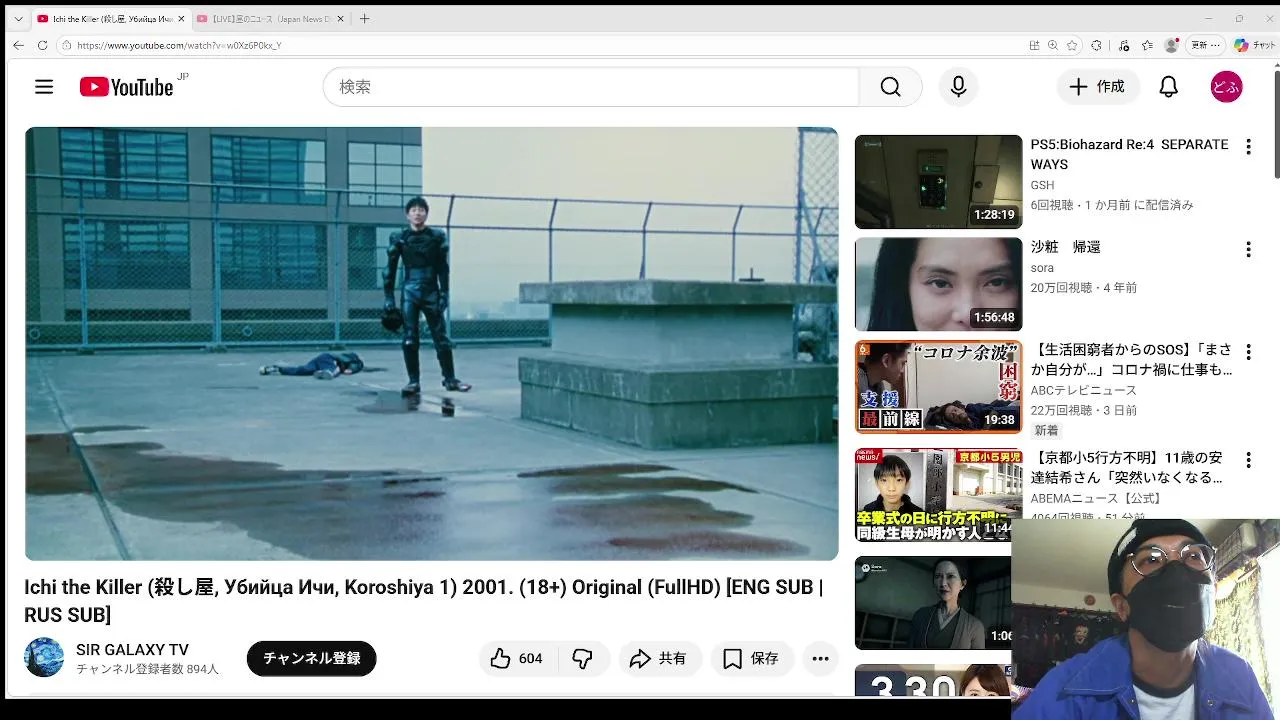Start voice search with the microphone
Screen dimensions: 1280x720
pyautogui.click(x=958, y=87)
